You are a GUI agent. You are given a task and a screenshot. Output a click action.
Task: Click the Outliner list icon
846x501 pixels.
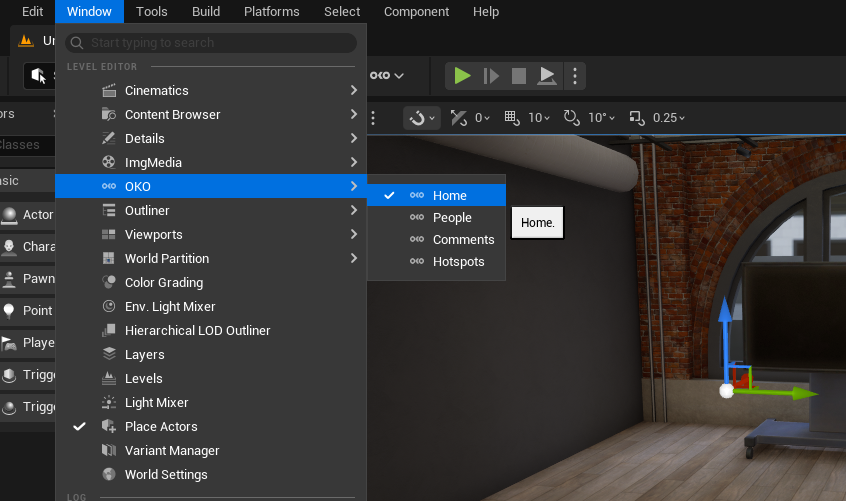pos(109,210)
